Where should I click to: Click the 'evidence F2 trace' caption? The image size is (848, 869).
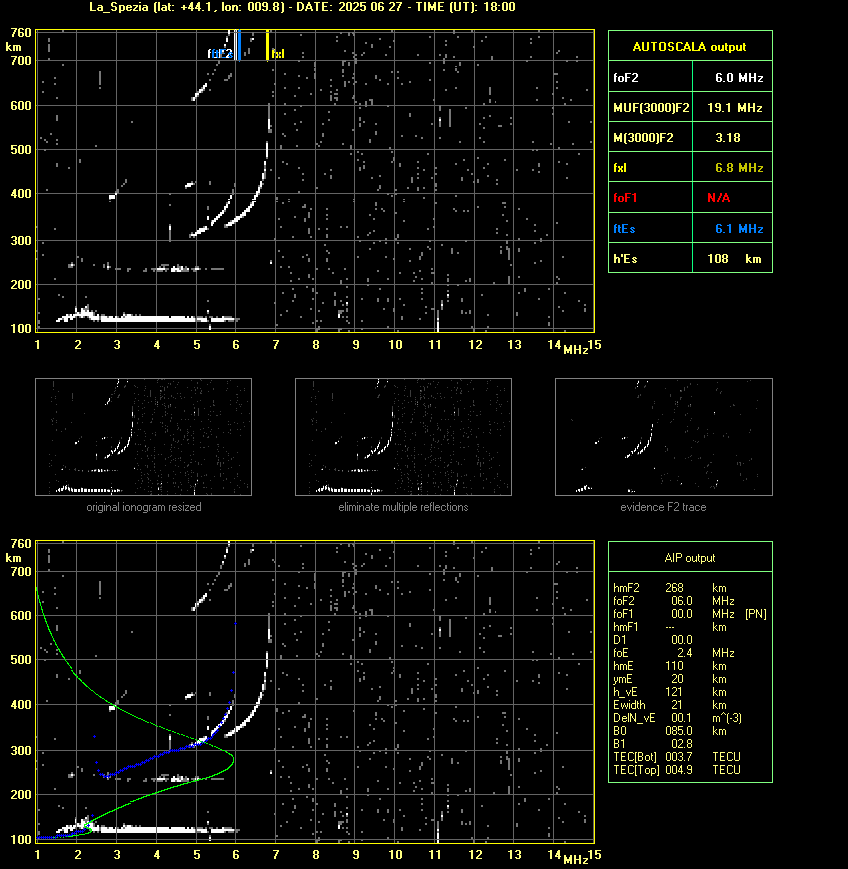[x=663, y=507]
